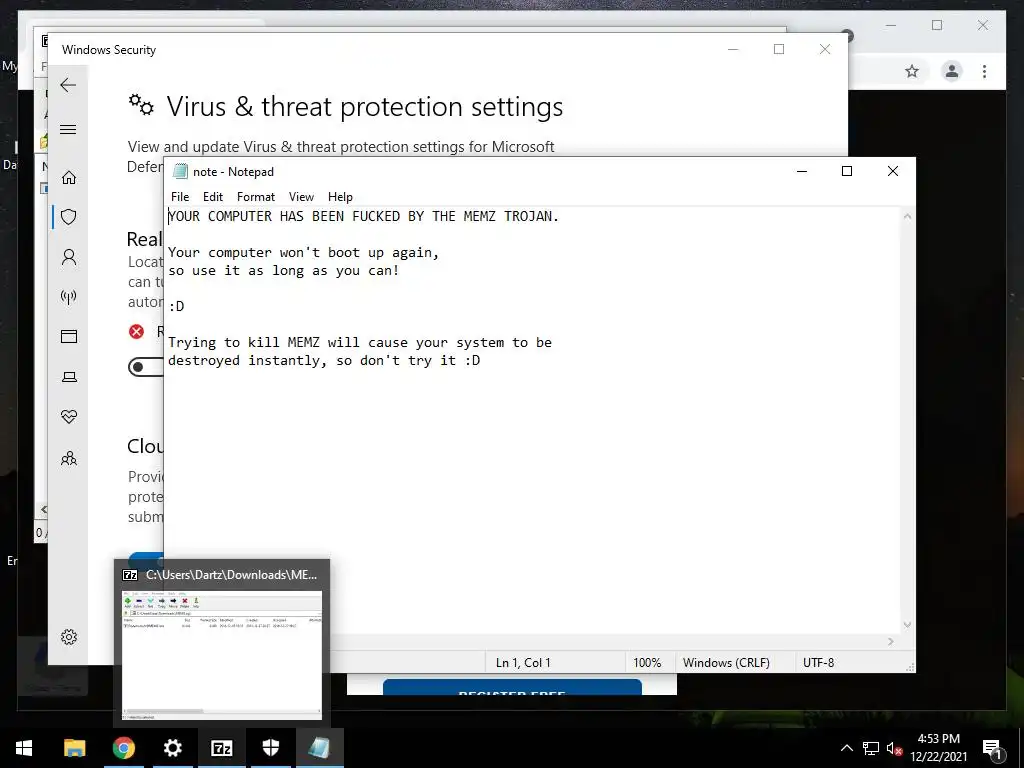This screenshot has width=1024, height=768.
Task: Click the Notepad scrollbar down arrow
Action: pos(907,625)
